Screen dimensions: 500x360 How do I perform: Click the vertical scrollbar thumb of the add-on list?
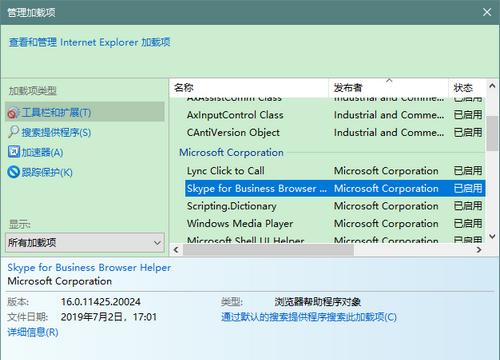492,133
